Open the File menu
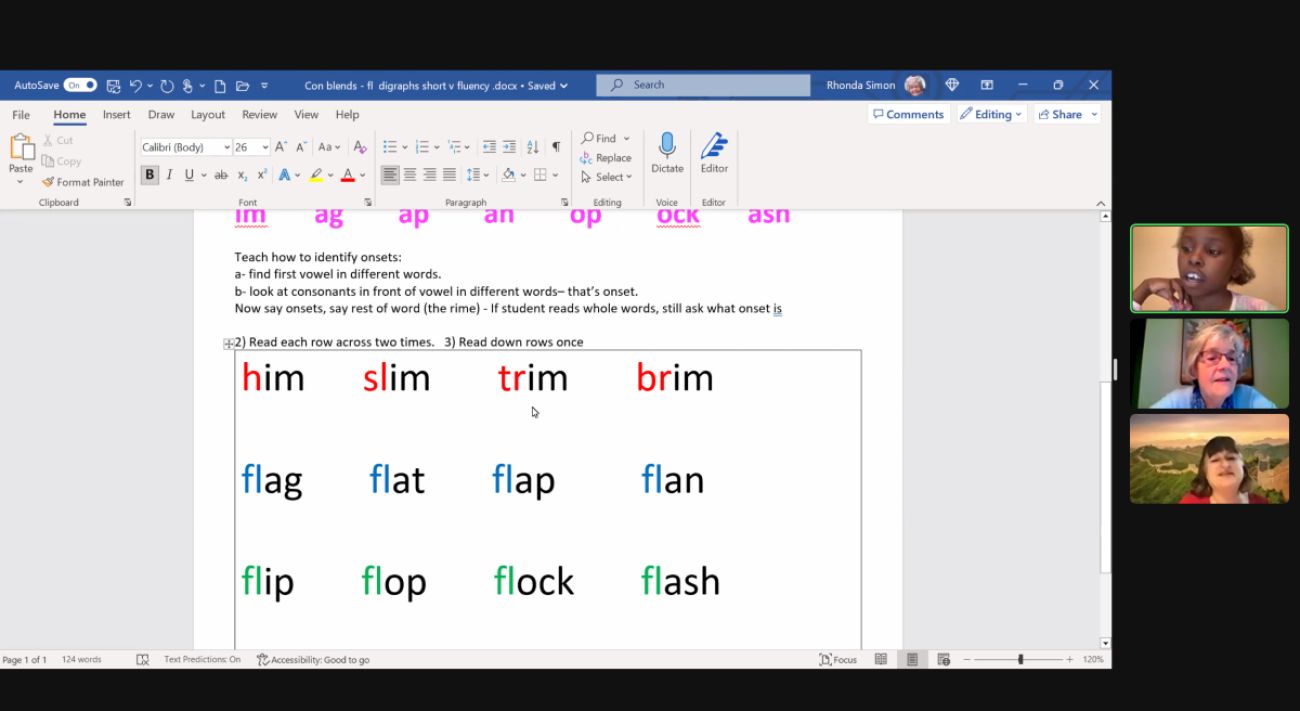 (x=21, y=115)
